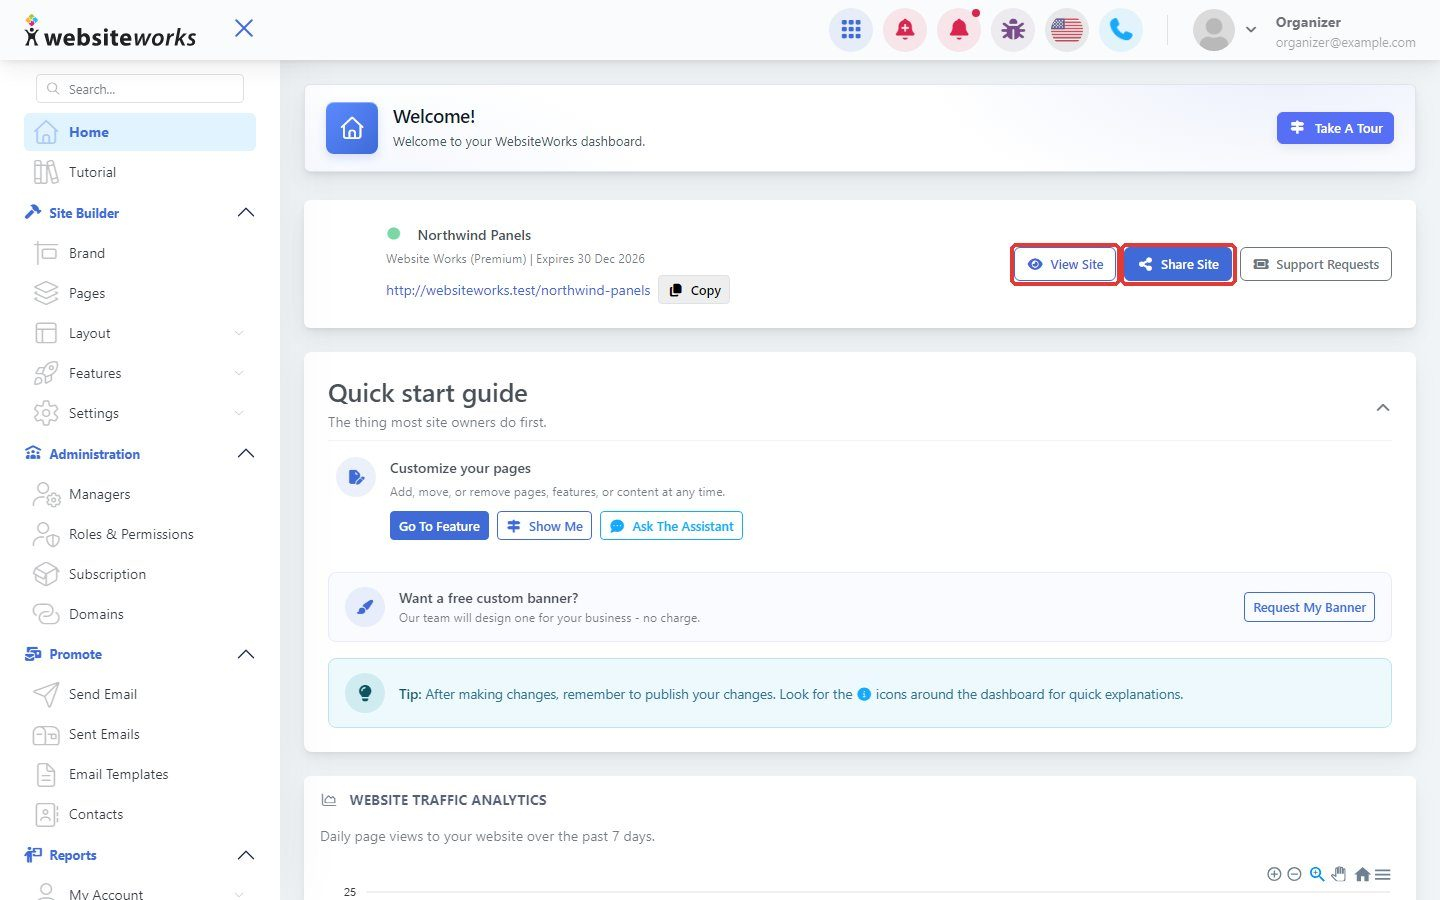Click the Northwind Panels site name
1440x900 pixels.
474,235
